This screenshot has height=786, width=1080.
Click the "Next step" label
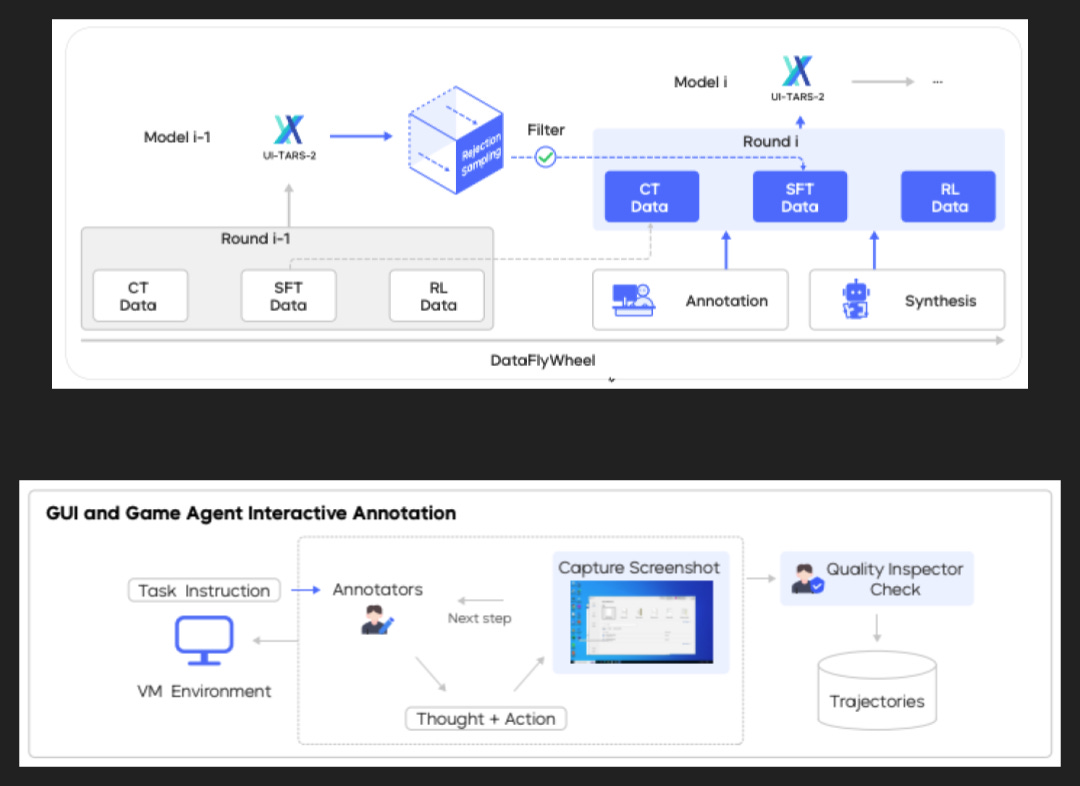[x=479, y=618]
